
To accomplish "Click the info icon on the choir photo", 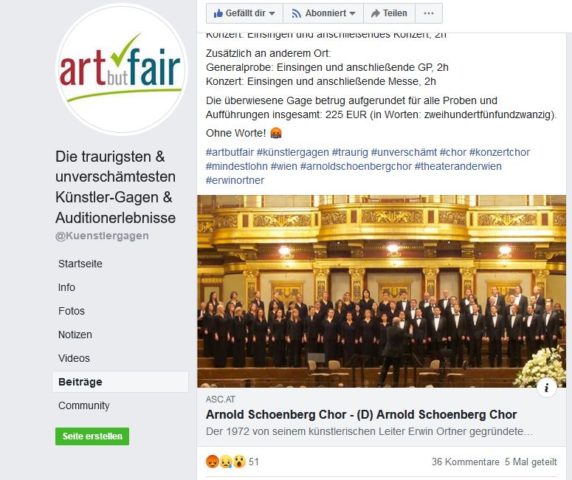I will pyautogui.click(x=546, y=387).
